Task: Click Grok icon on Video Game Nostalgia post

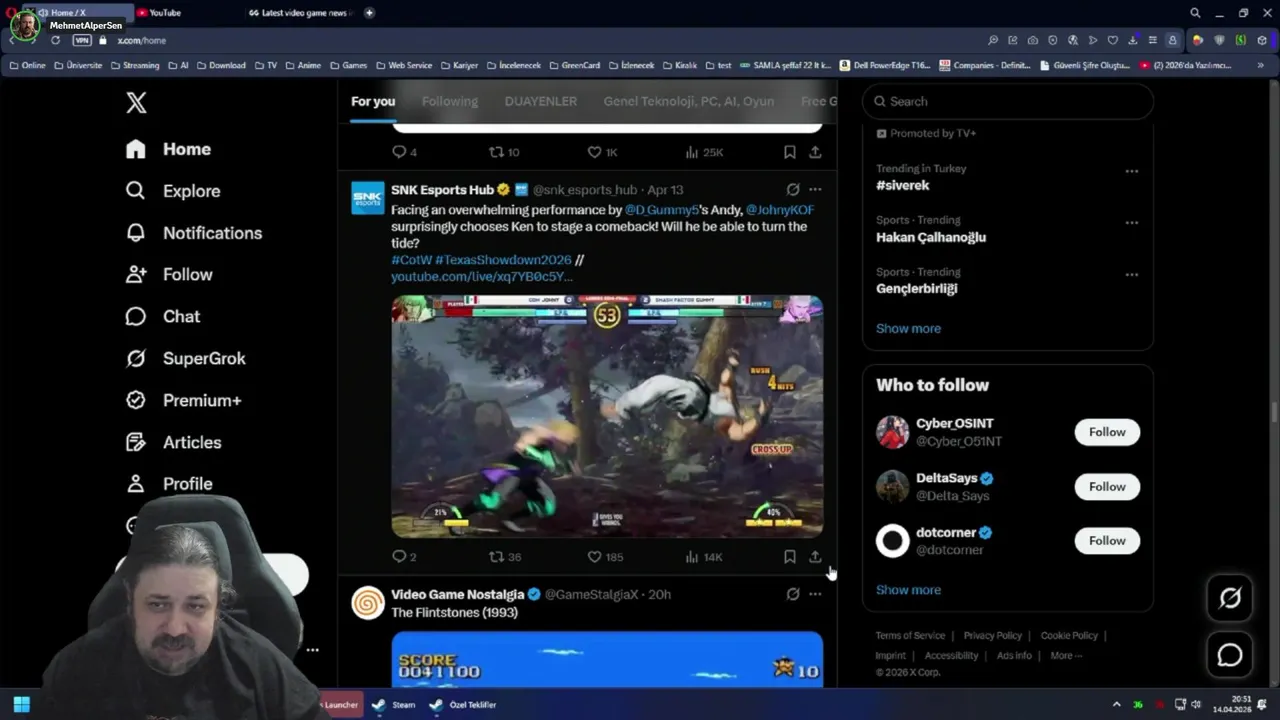Action: tap(793, 594)
